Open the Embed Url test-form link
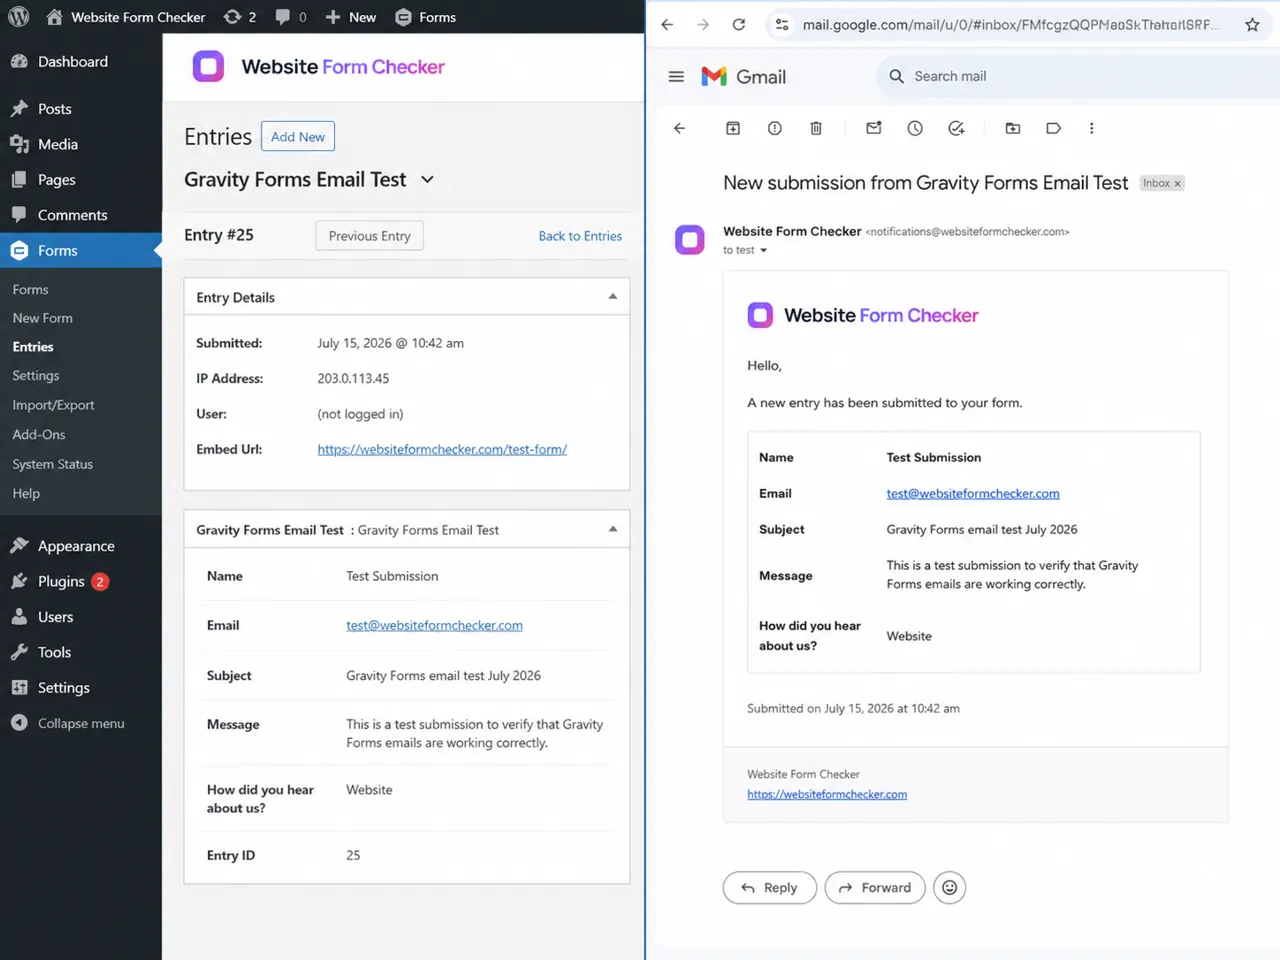The width and height of the screenshot is (1280, 960). click(442, 450)
